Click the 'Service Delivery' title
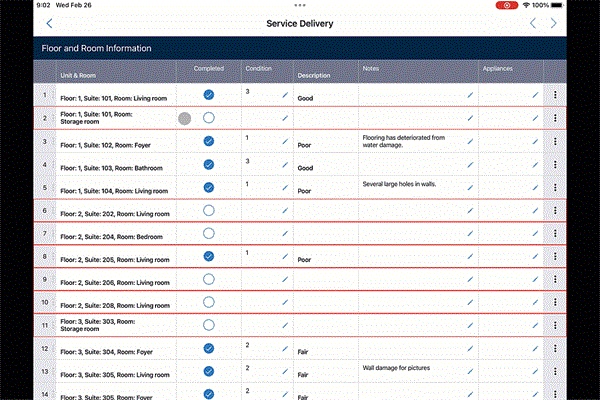This screenshot has width=600, height=400. pyautogui.click(x=300, y=23)
